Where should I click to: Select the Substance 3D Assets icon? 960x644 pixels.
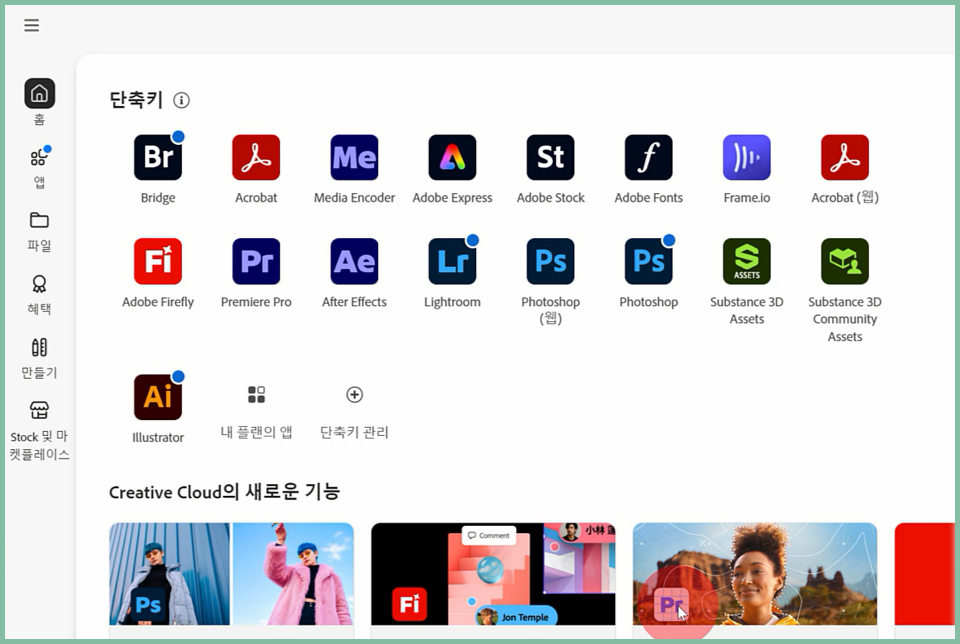coord(746,261)
